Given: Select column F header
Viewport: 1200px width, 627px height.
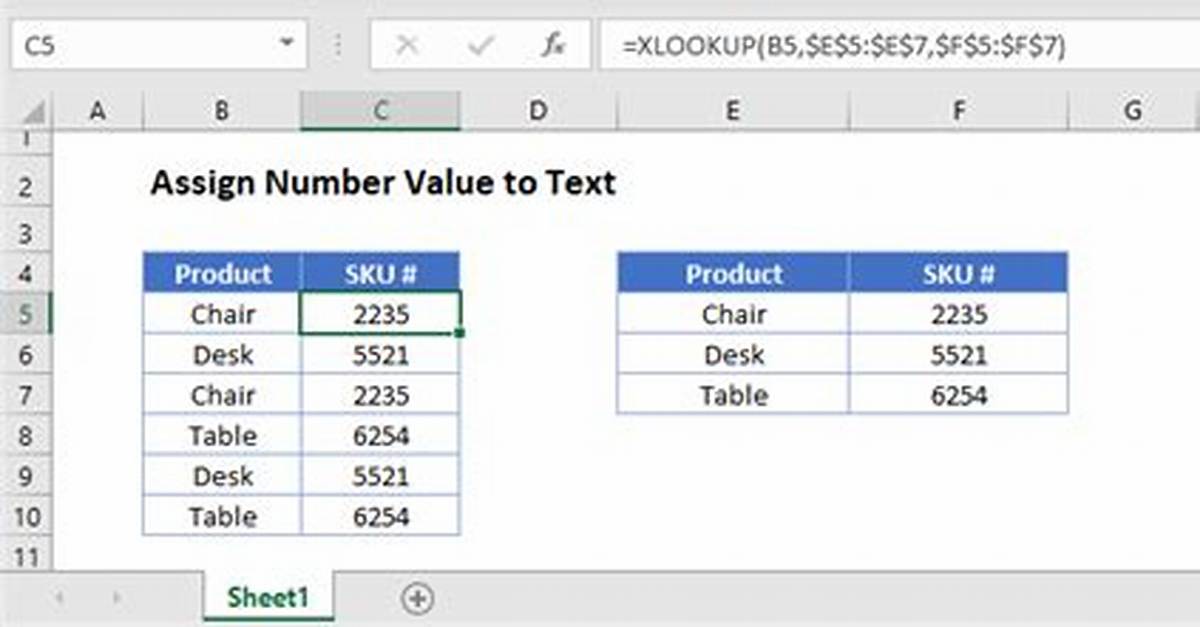Looking at the screenshot, I should pyautogui.click(x=958, y=111).
